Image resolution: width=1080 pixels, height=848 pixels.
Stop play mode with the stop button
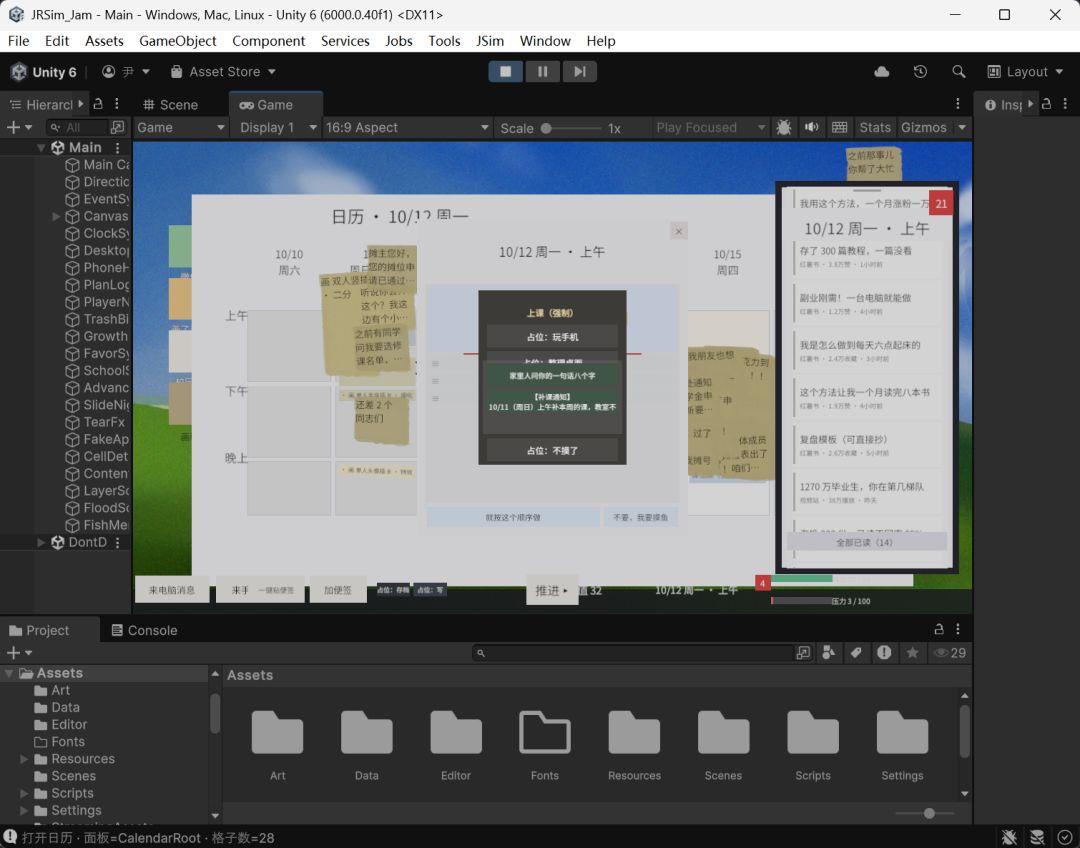click(506, 72)
